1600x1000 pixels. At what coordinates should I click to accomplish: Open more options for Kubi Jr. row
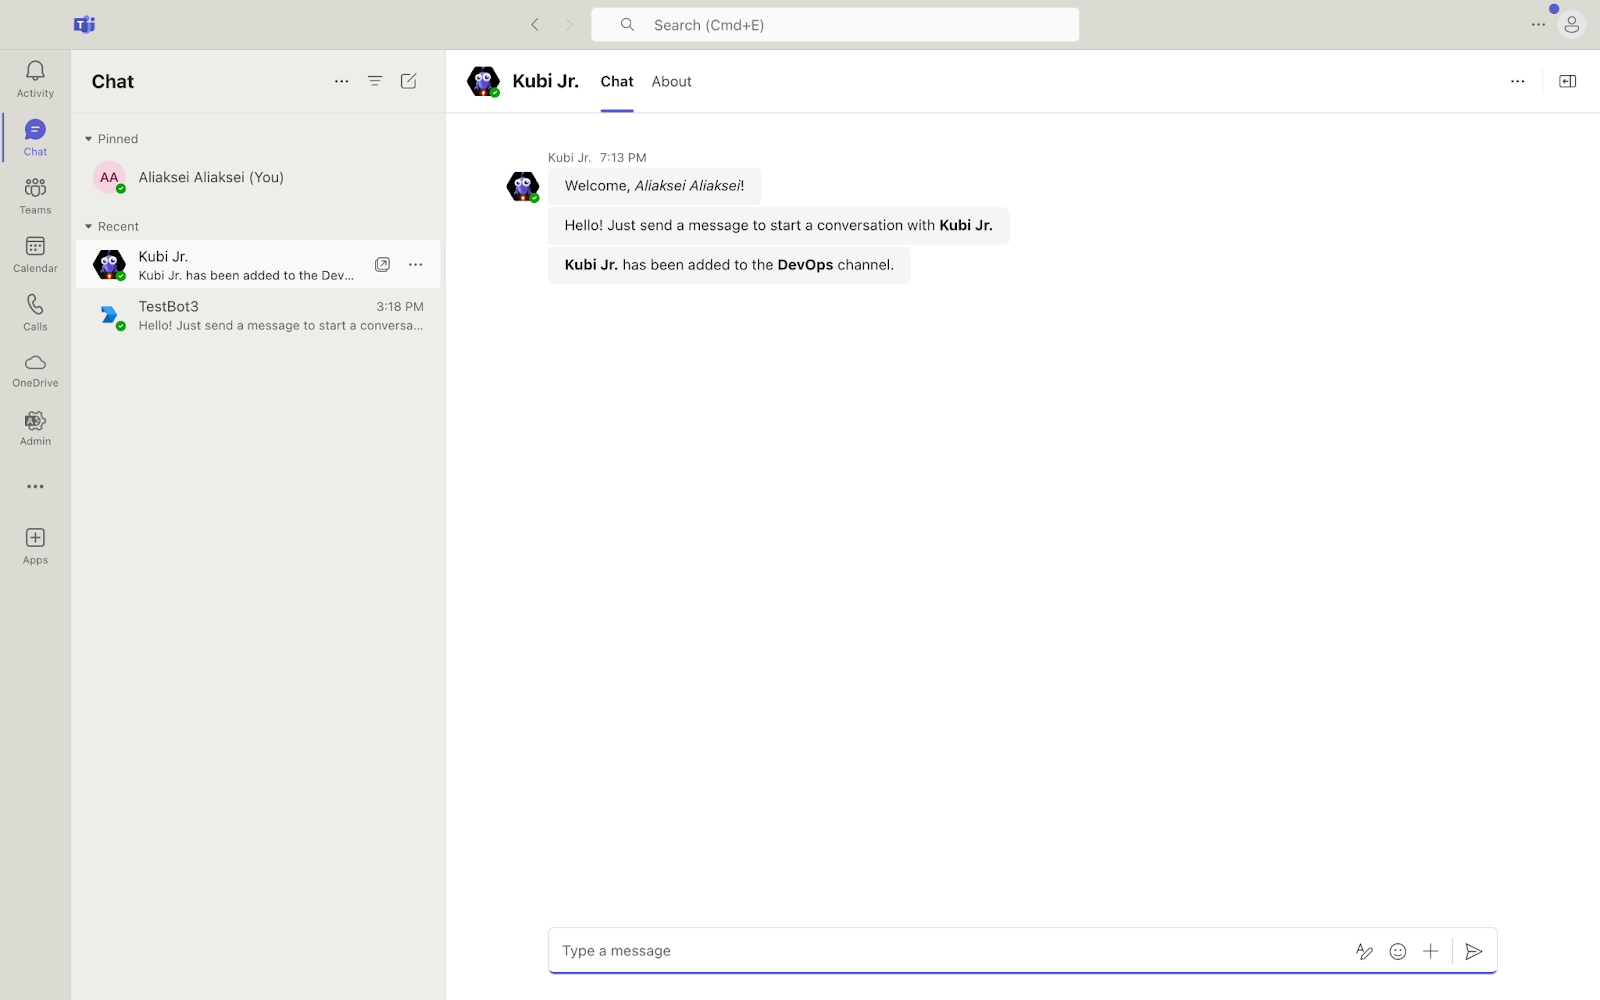click(x=416, y=265)
